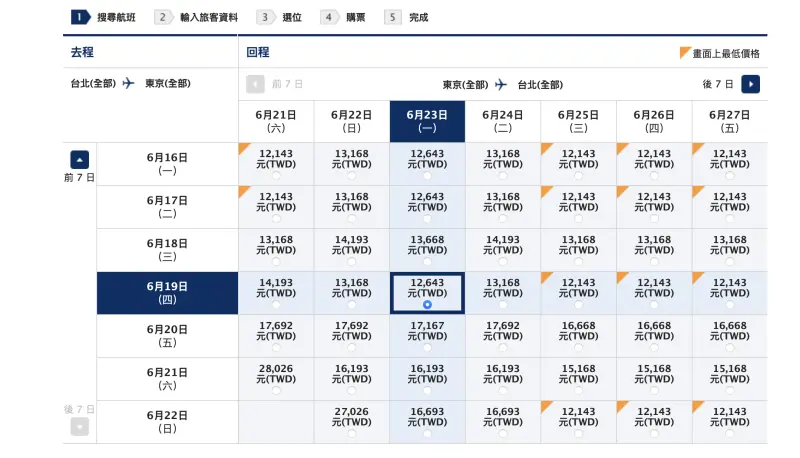Viewport: 800px width, 458px height.
Task: Choose the selected 12,643 fare on 6月19日
Action: [428, 293]
